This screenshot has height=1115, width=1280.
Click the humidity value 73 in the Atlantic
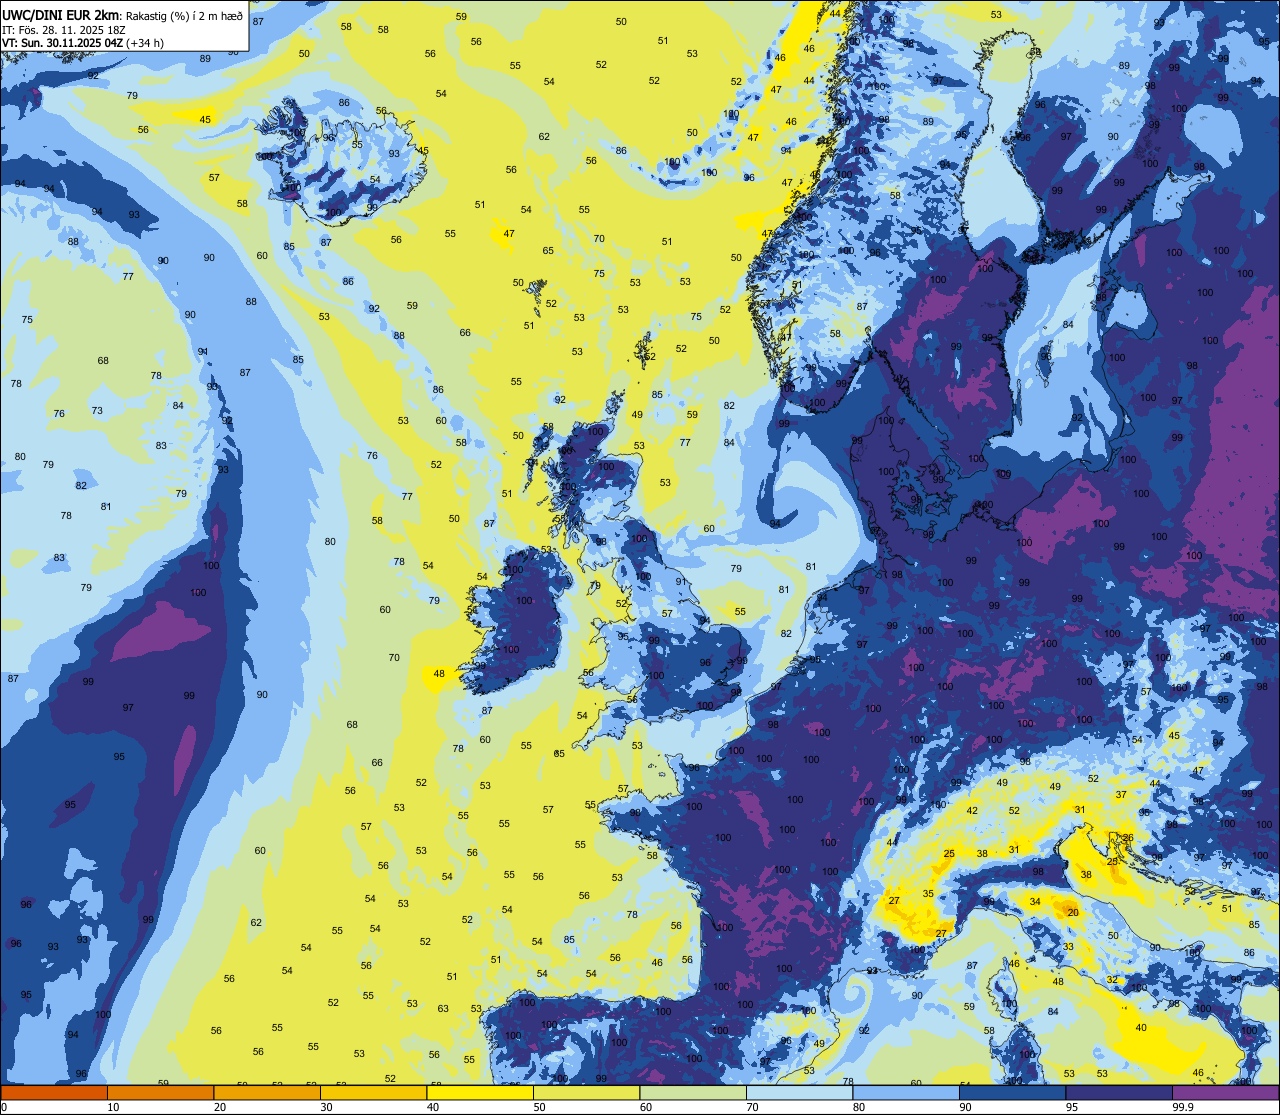click(x=97, y=411)
